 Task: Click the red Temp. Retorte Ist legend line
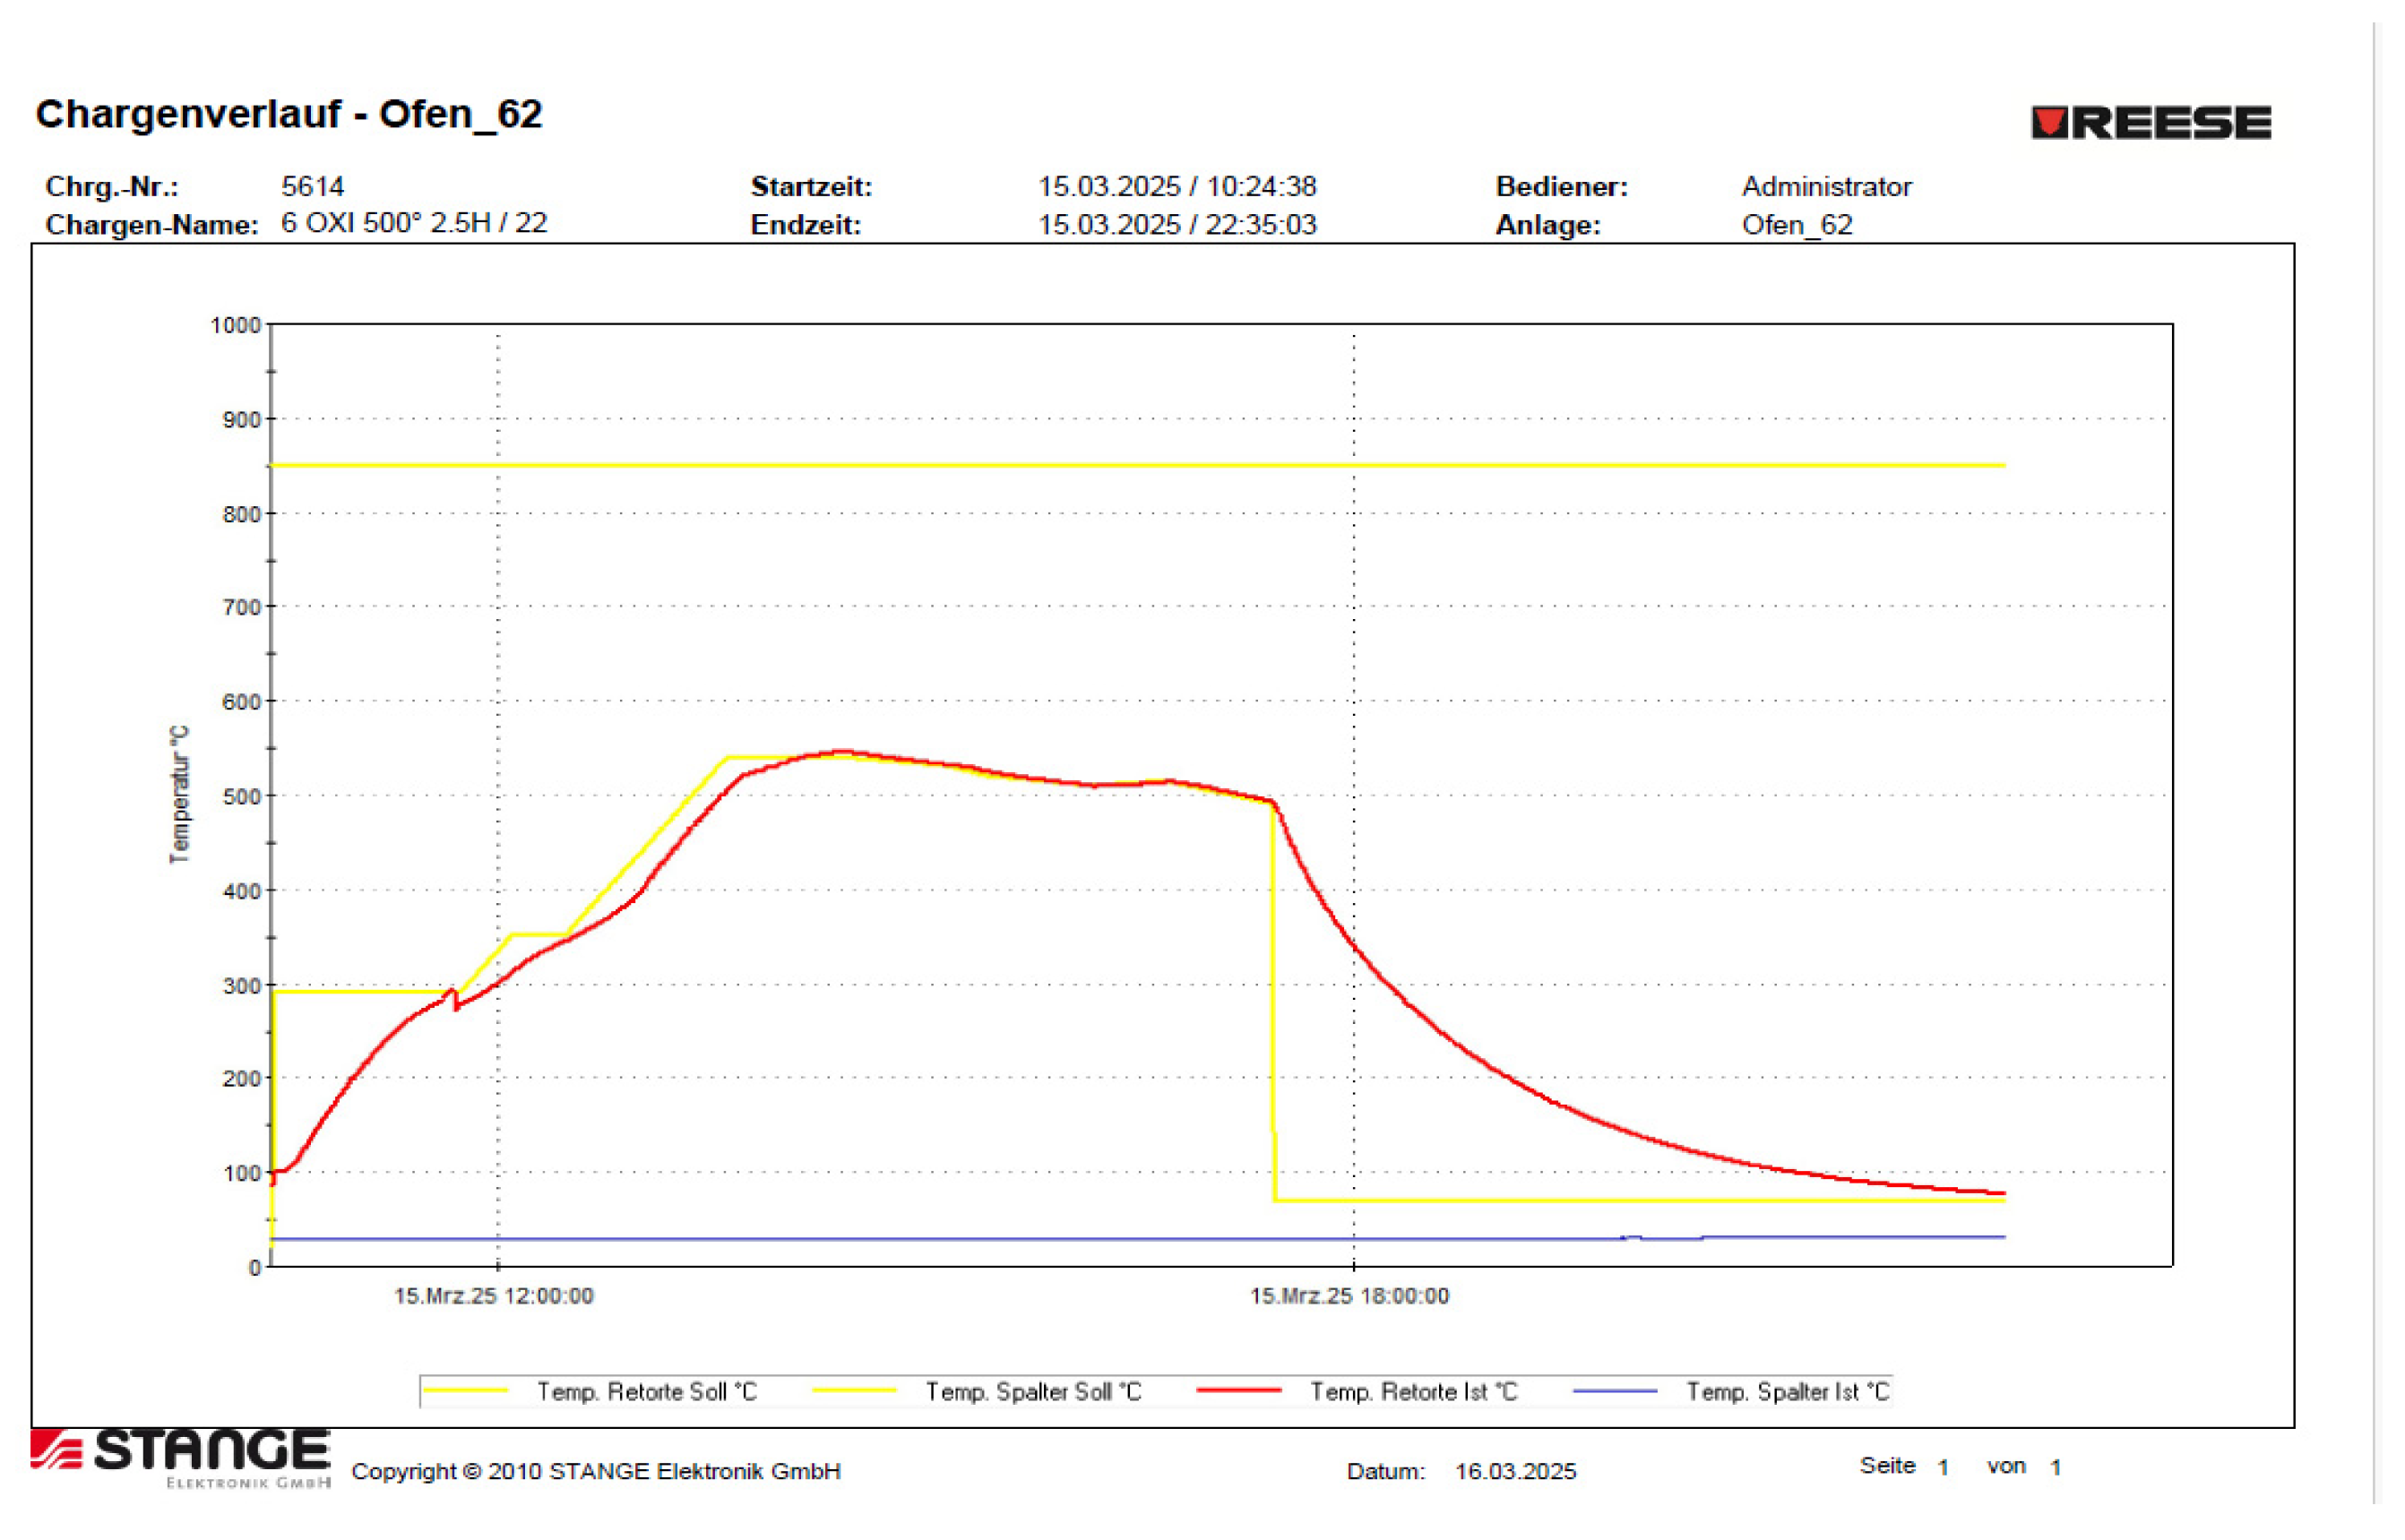pos(1238,1391)
